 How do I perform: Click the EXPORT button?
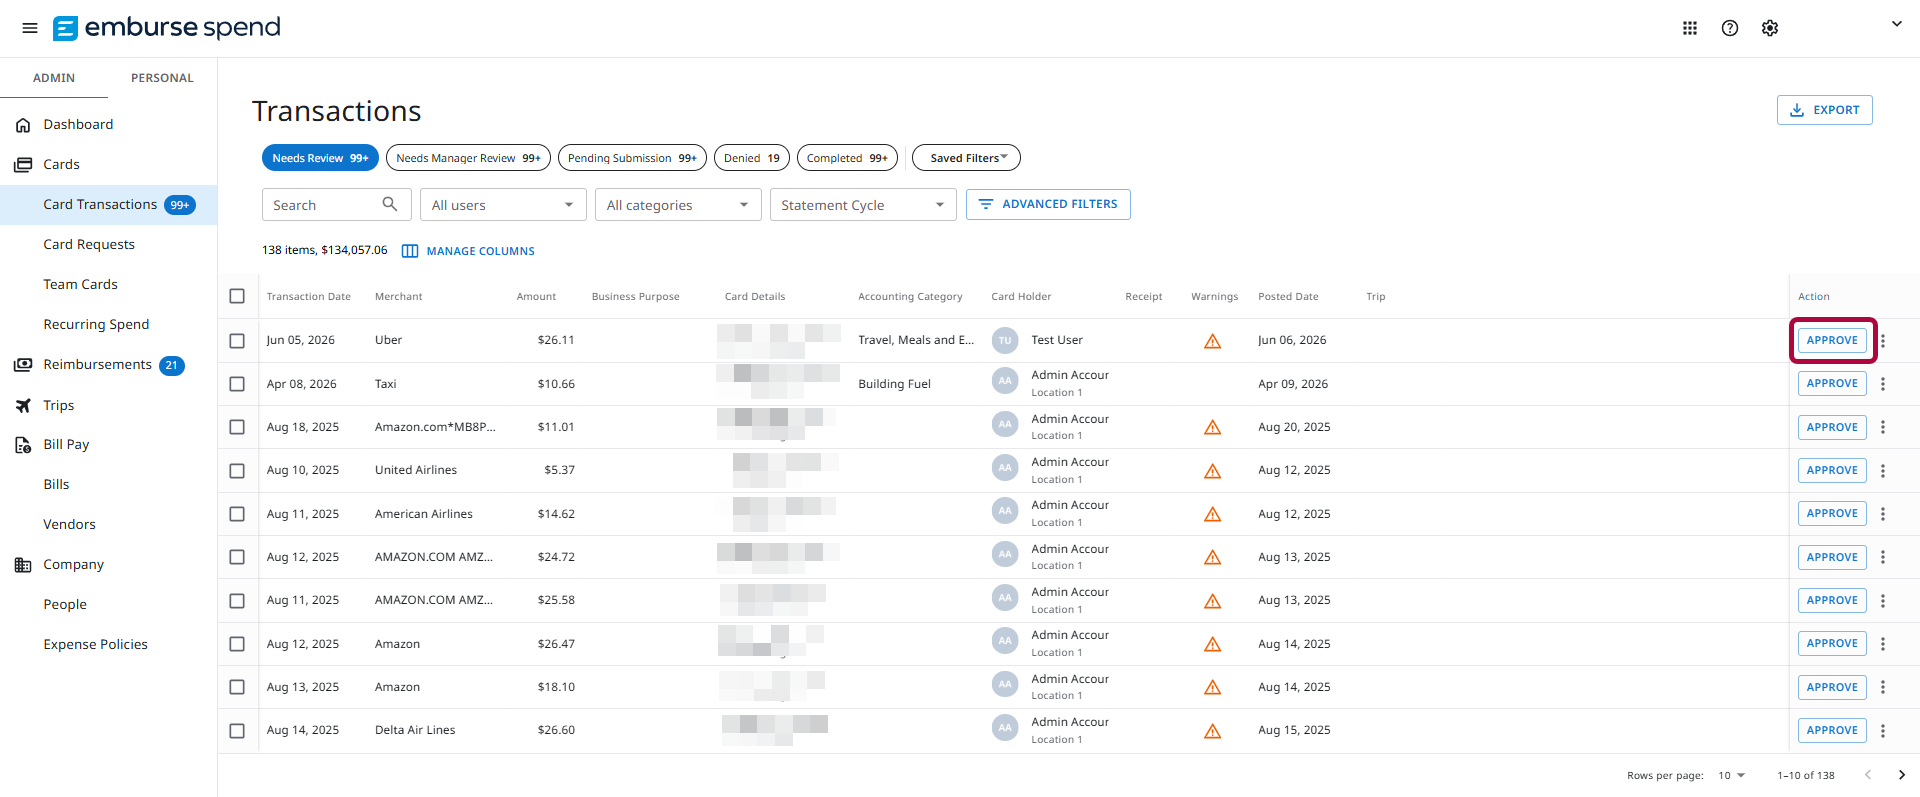1825,110
